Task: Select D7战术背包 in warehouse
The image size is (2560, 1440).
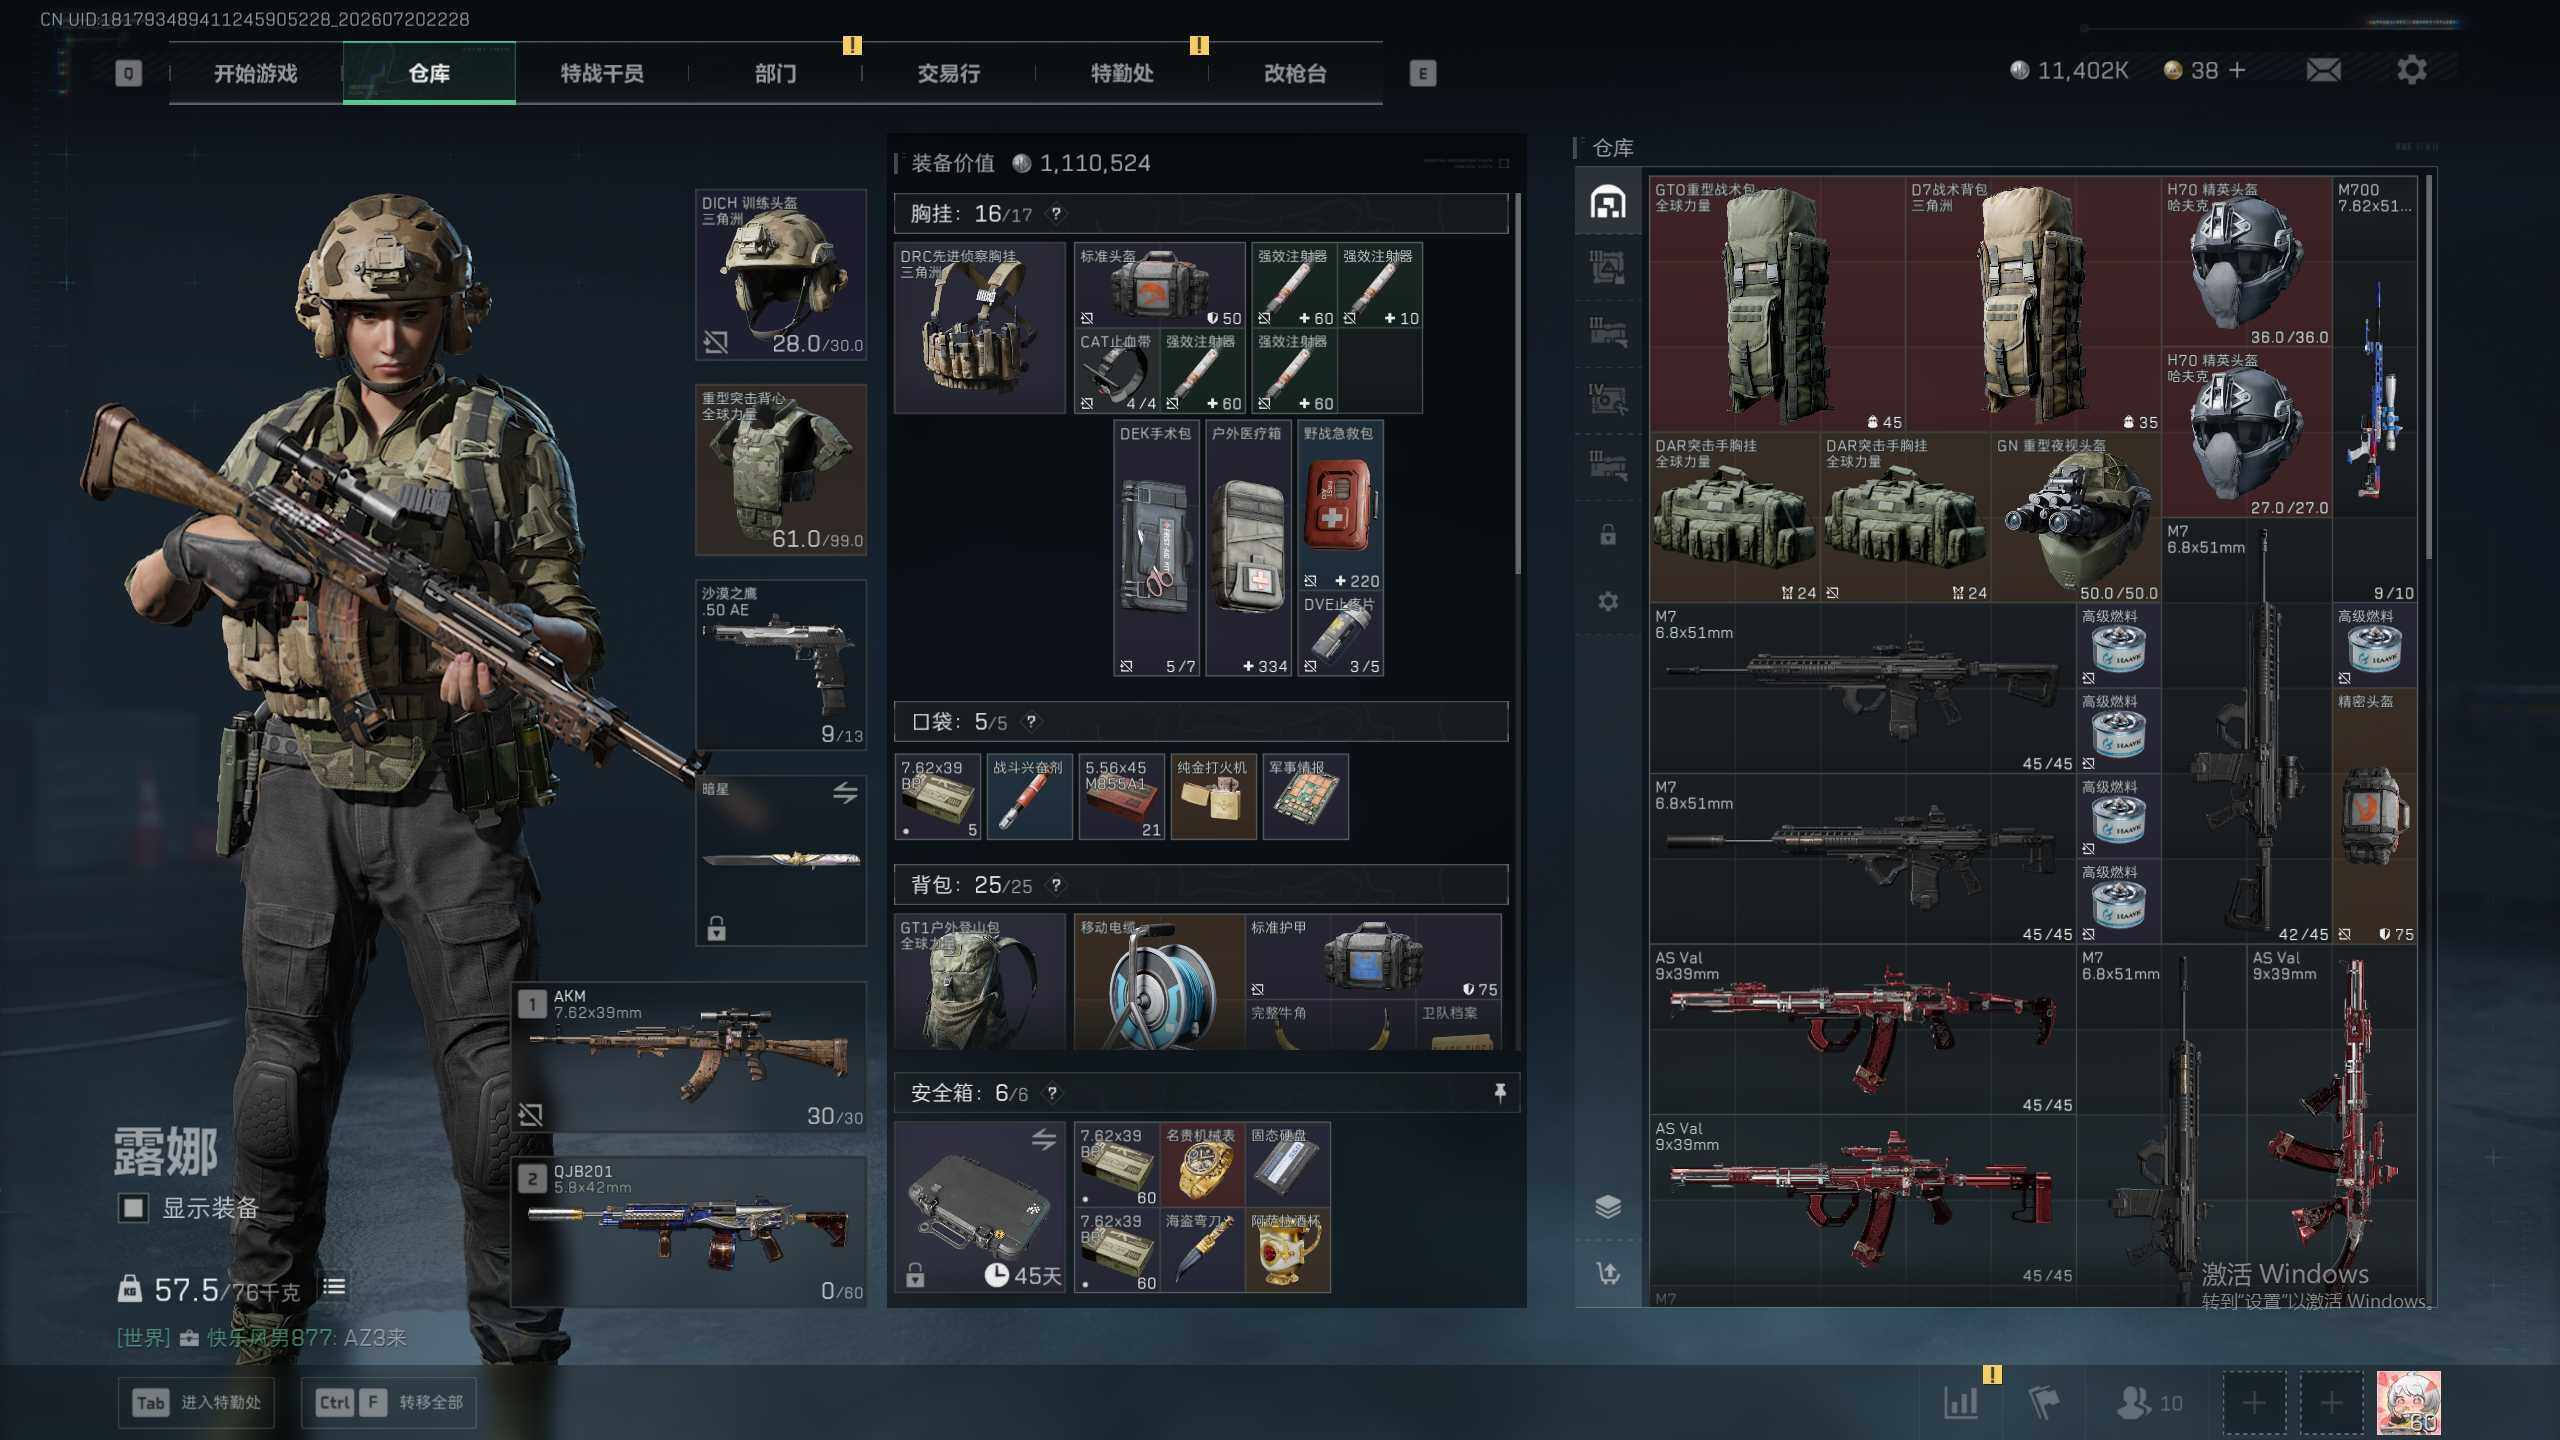Action: click(2034, 305)
